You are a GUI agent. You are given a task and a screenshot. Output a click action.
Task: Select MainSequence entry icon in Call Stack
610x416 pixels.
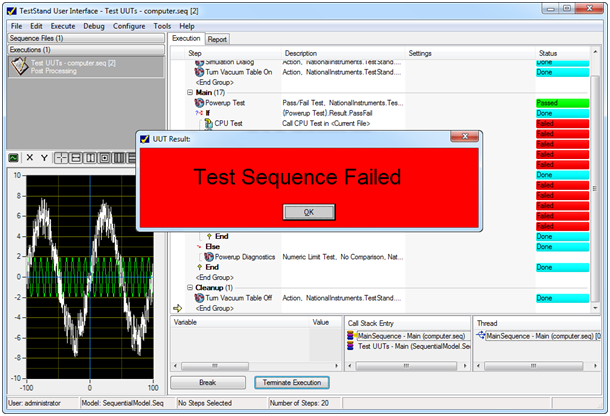[351, 336]
